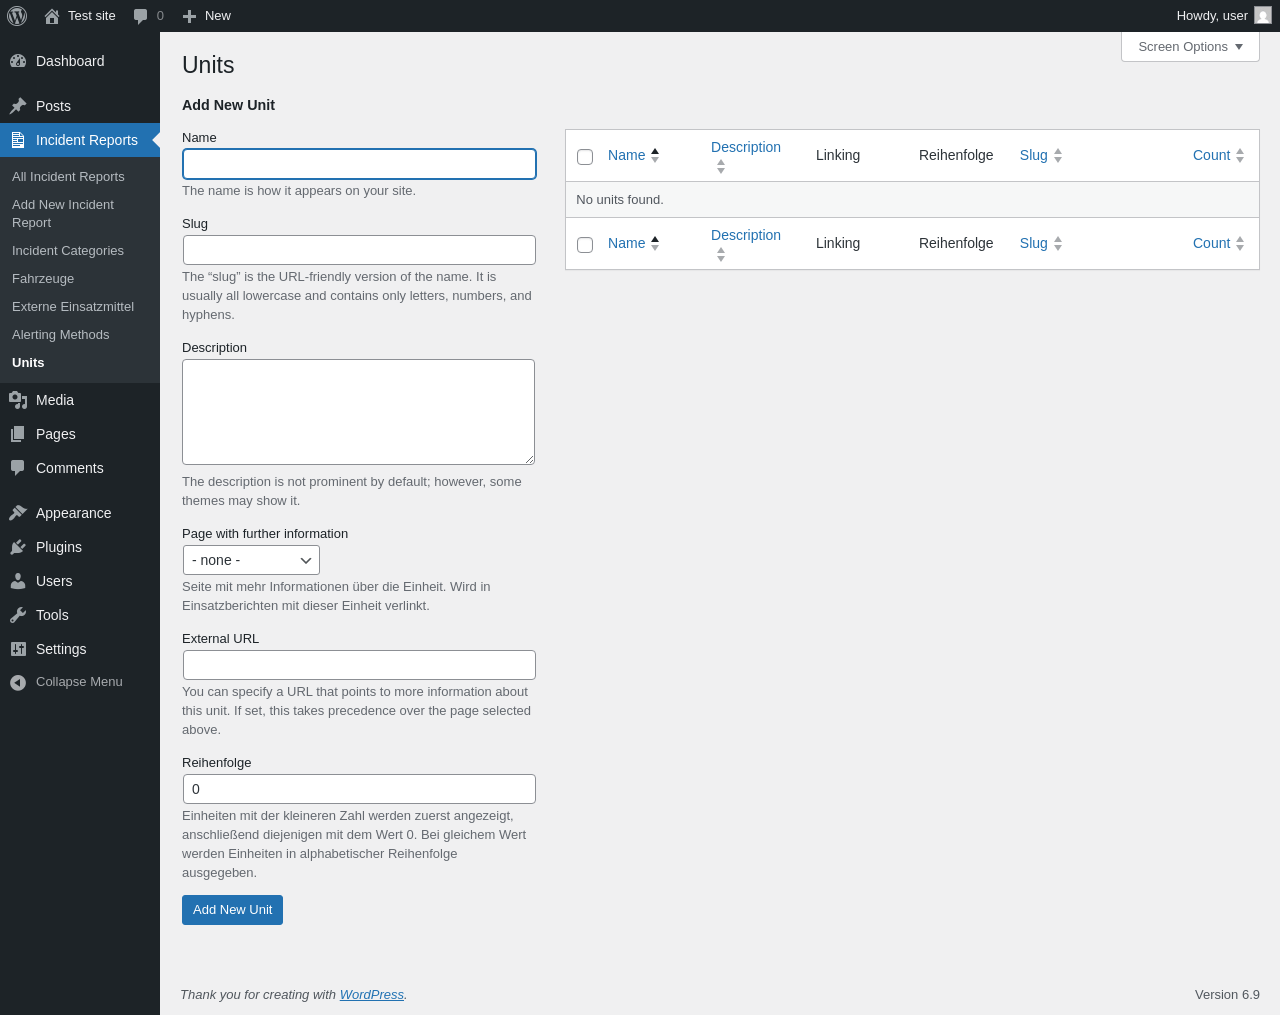Click the Appearance paintbrush icon
The image size is (1280, 1015).
click(18, 513)
